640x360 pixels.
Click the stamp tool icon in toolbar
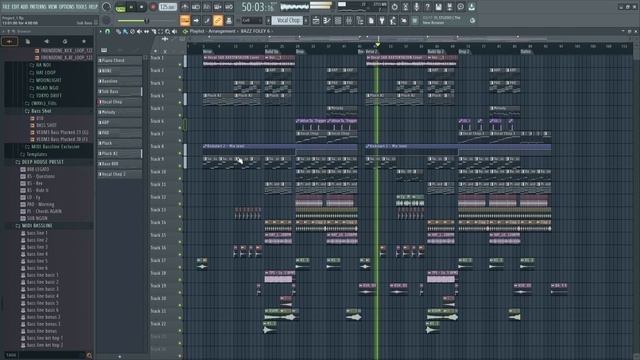point(229,20)
